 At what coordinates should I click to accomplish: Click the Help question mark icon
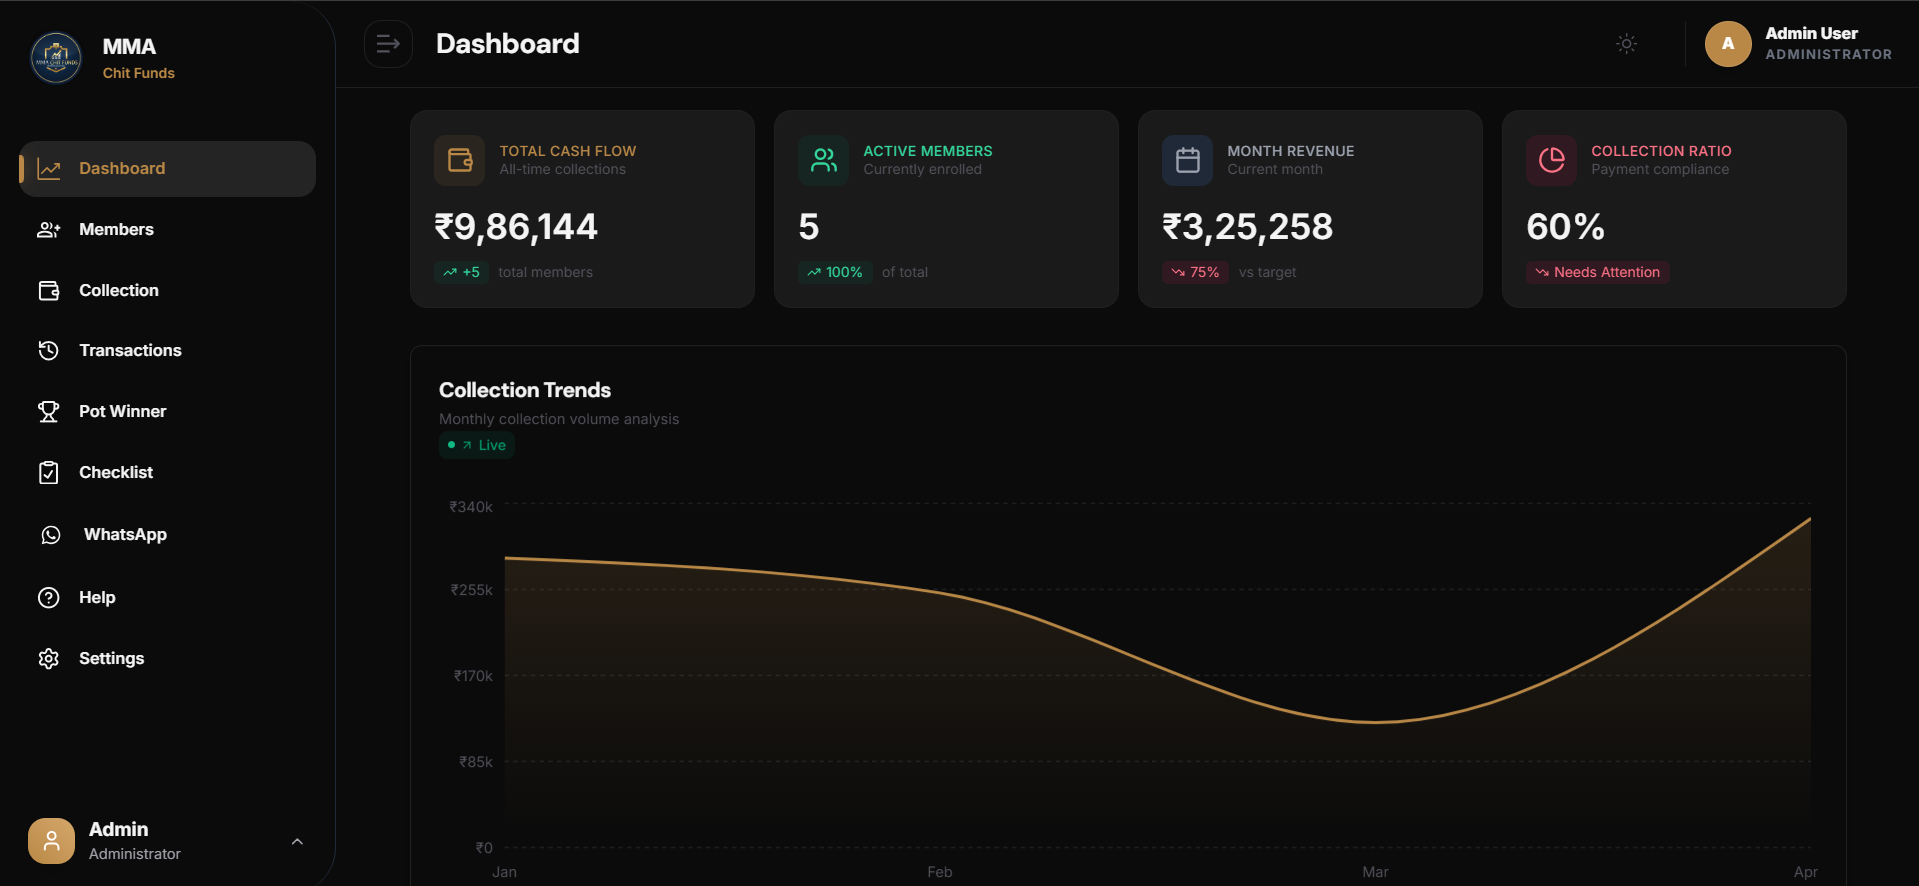point(49,598)
